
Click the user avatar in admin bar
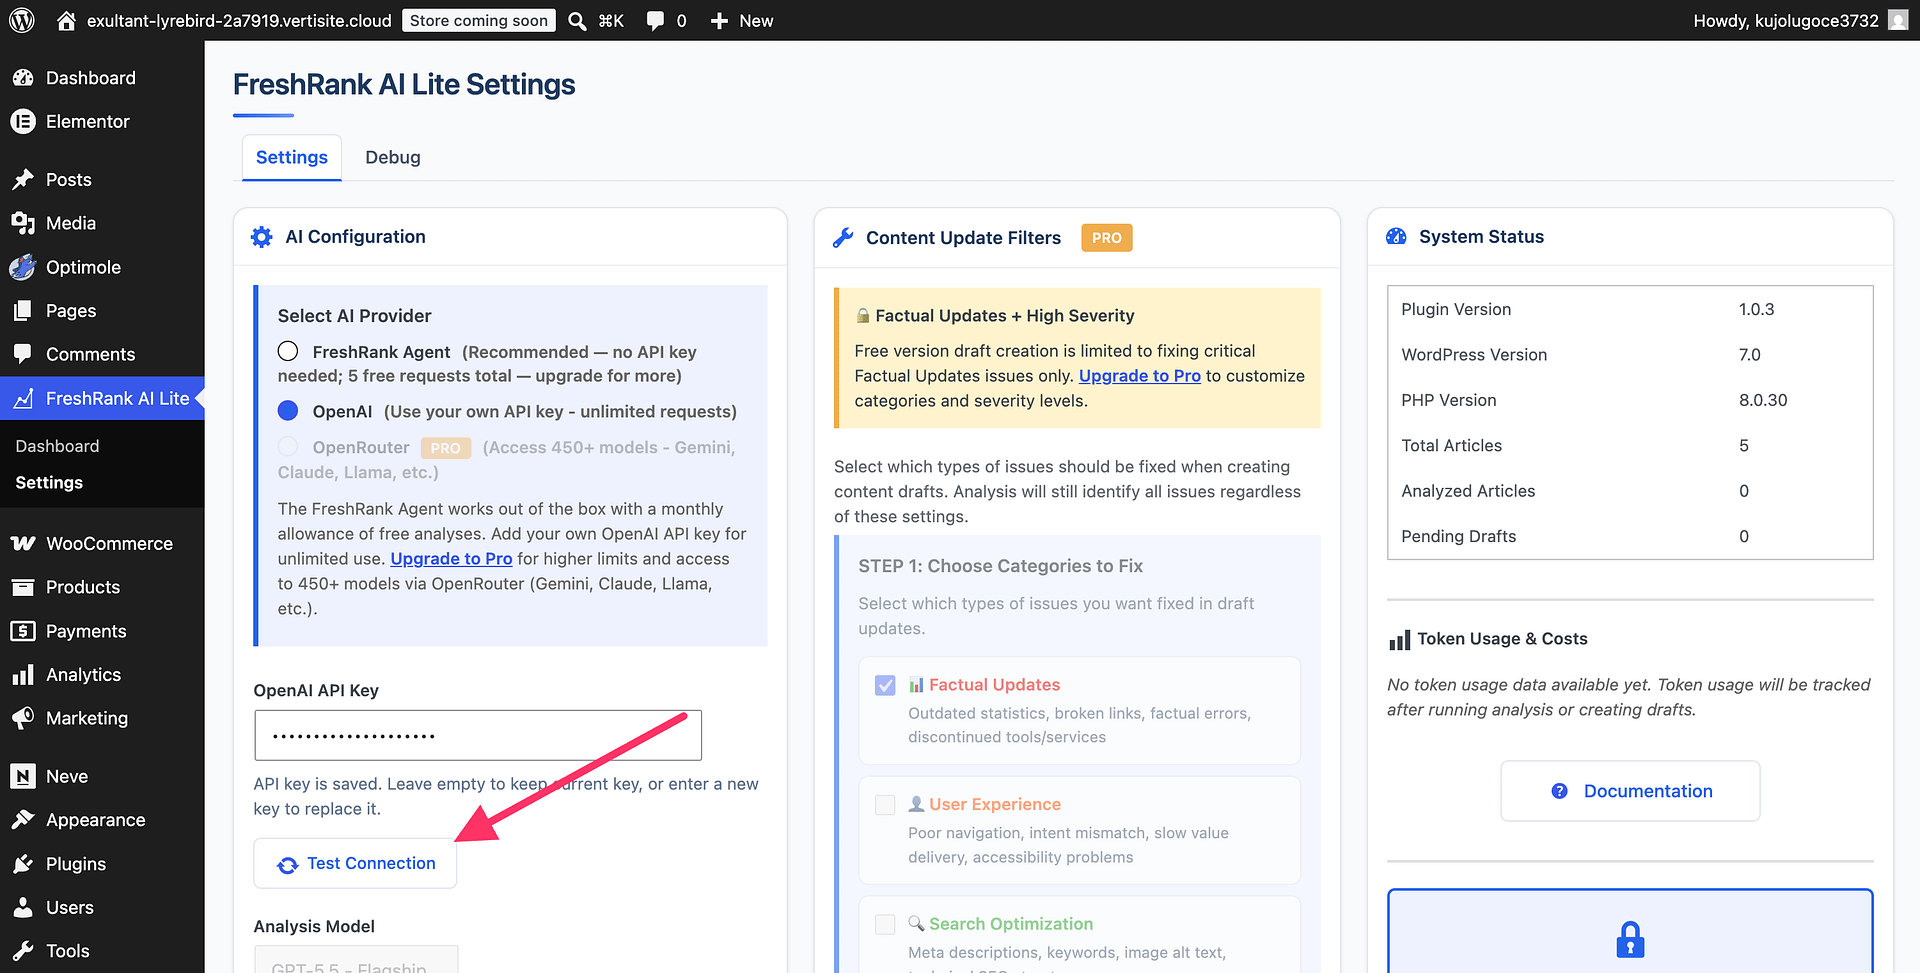[1898, 20]
